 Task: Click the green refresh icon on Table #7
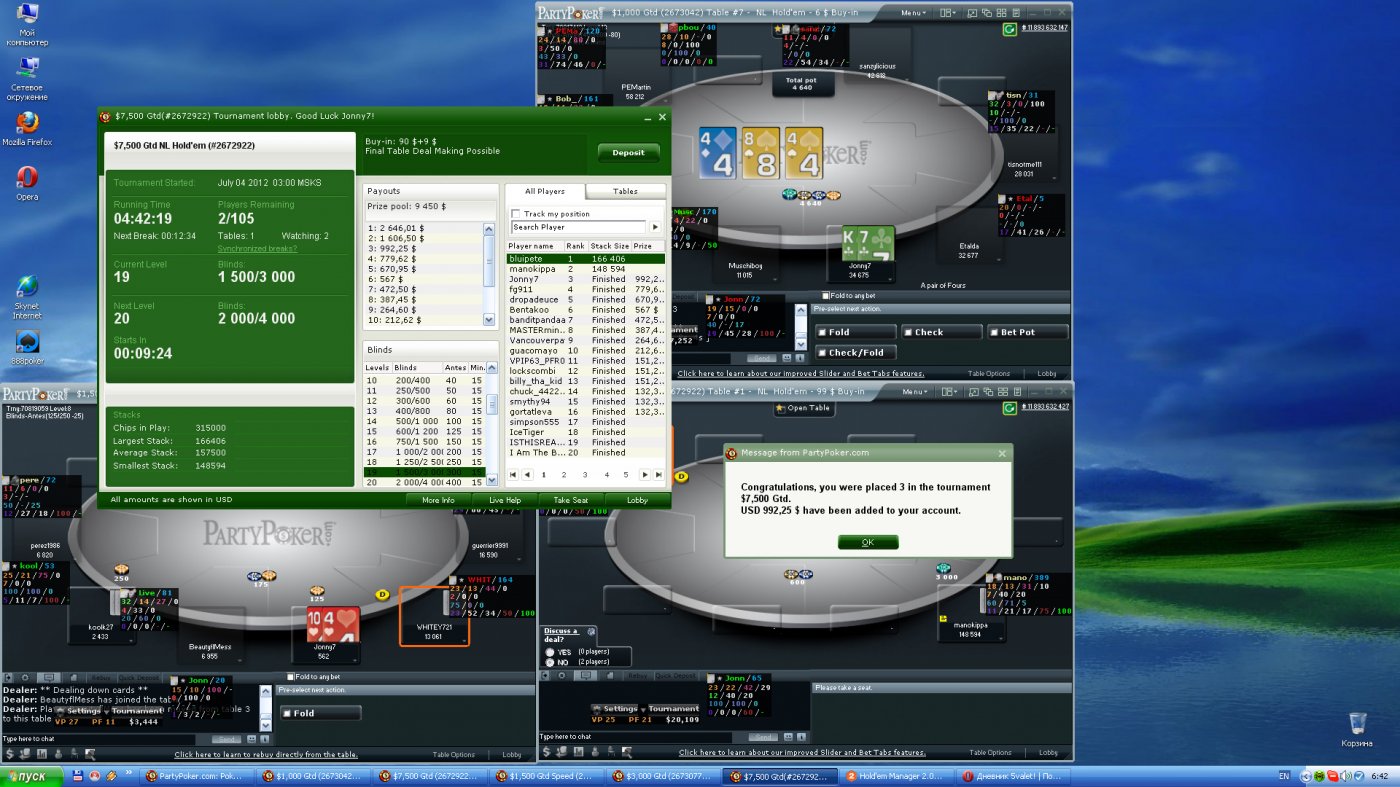click(x=1009, y=29)
